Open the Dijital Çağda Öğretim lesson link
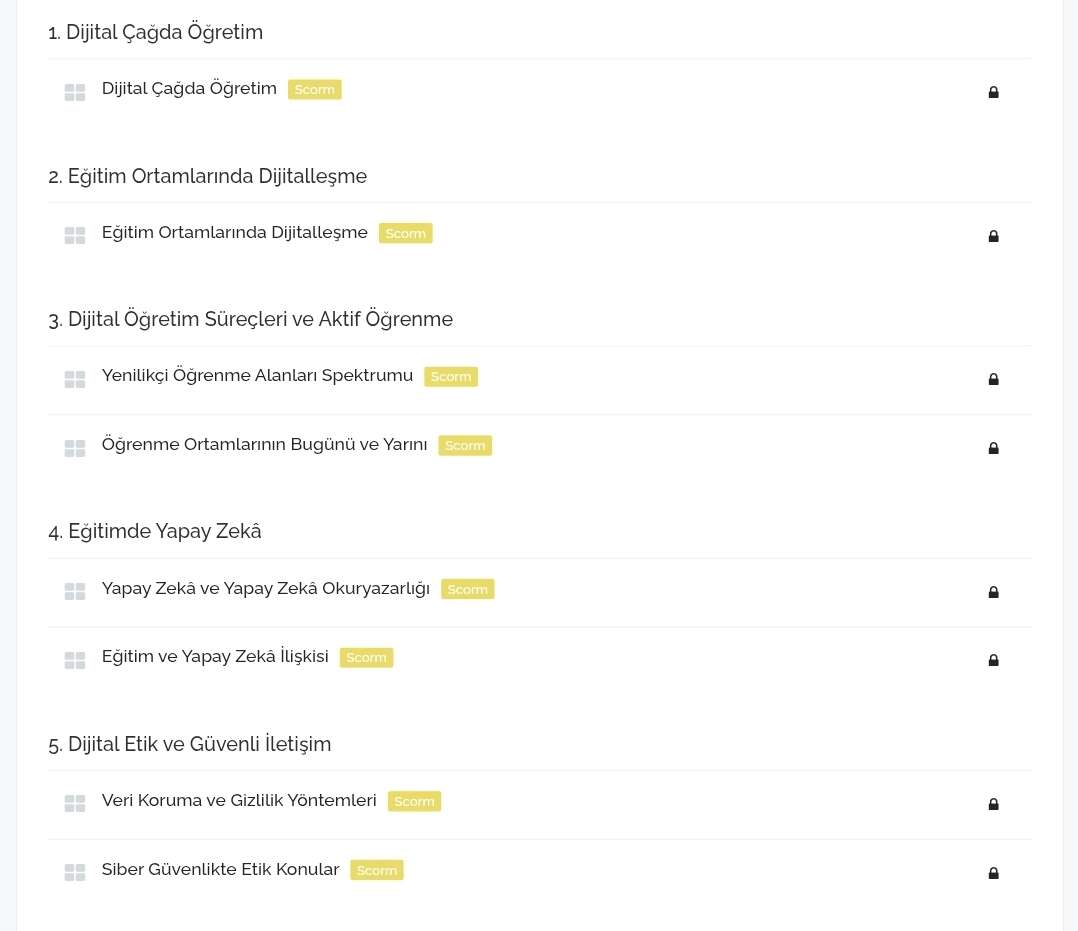The height and width of the screenshot is (931, 1078). 189,89
